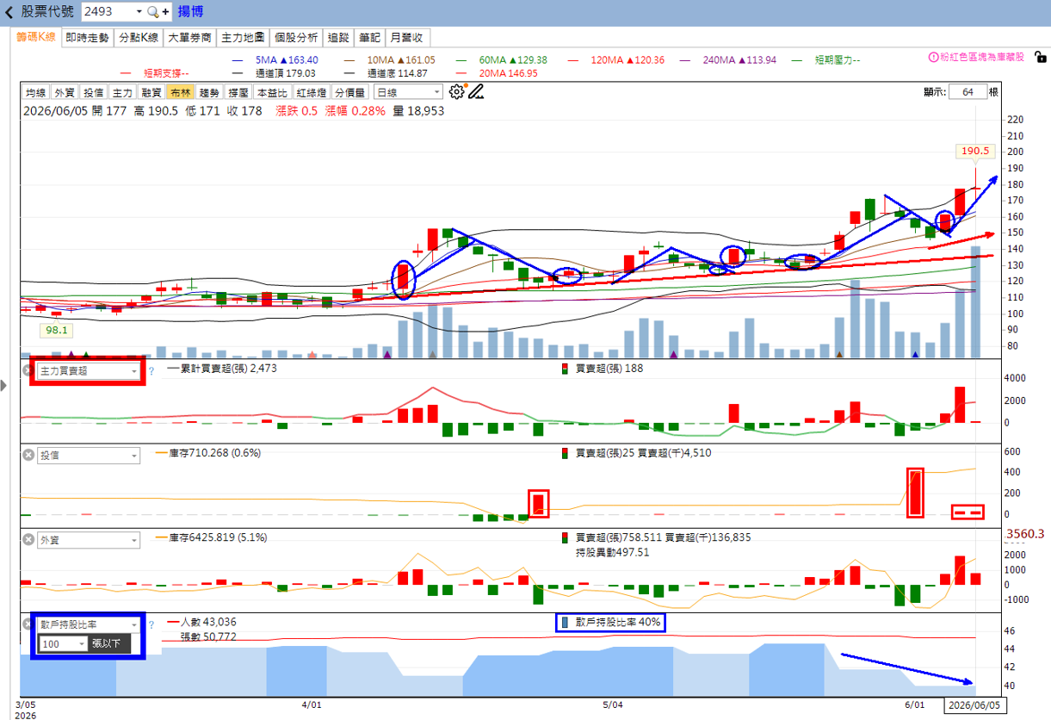Close the 投信 indicator panel
This screenshot has width=1051, height=720.
point(28,455)
